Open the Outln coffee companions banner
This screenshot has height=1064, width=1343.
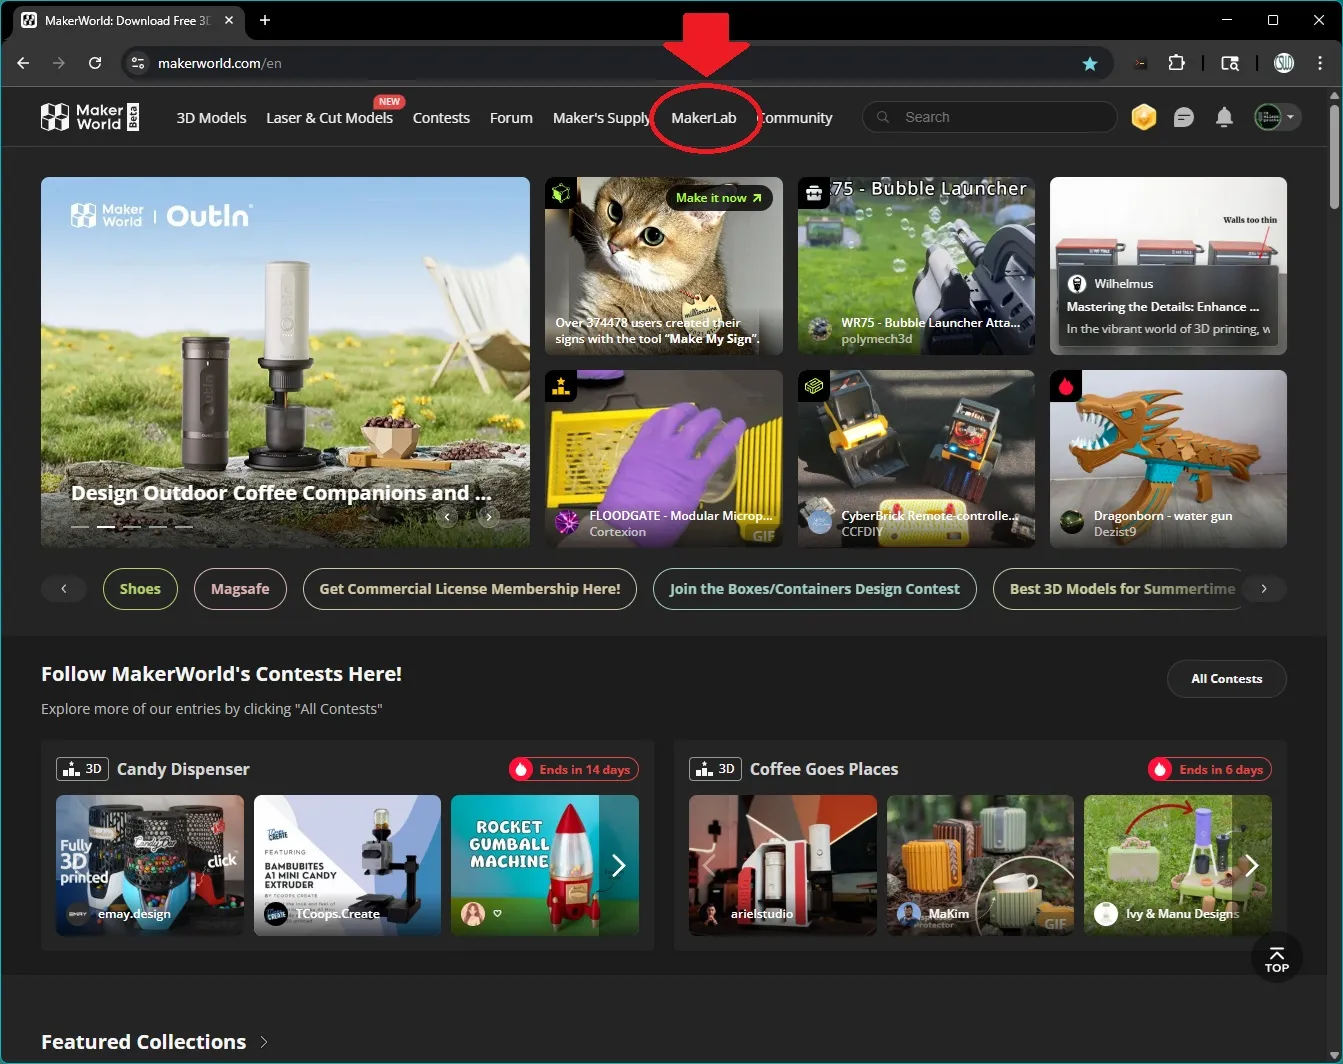coord(285,362)
